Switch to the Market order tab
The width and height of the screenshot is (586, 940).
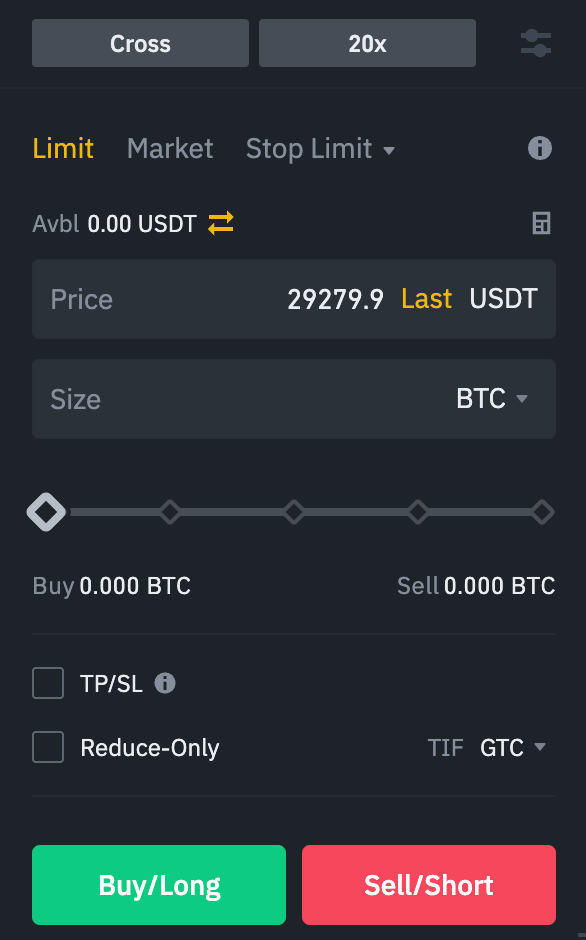[170, 148]
